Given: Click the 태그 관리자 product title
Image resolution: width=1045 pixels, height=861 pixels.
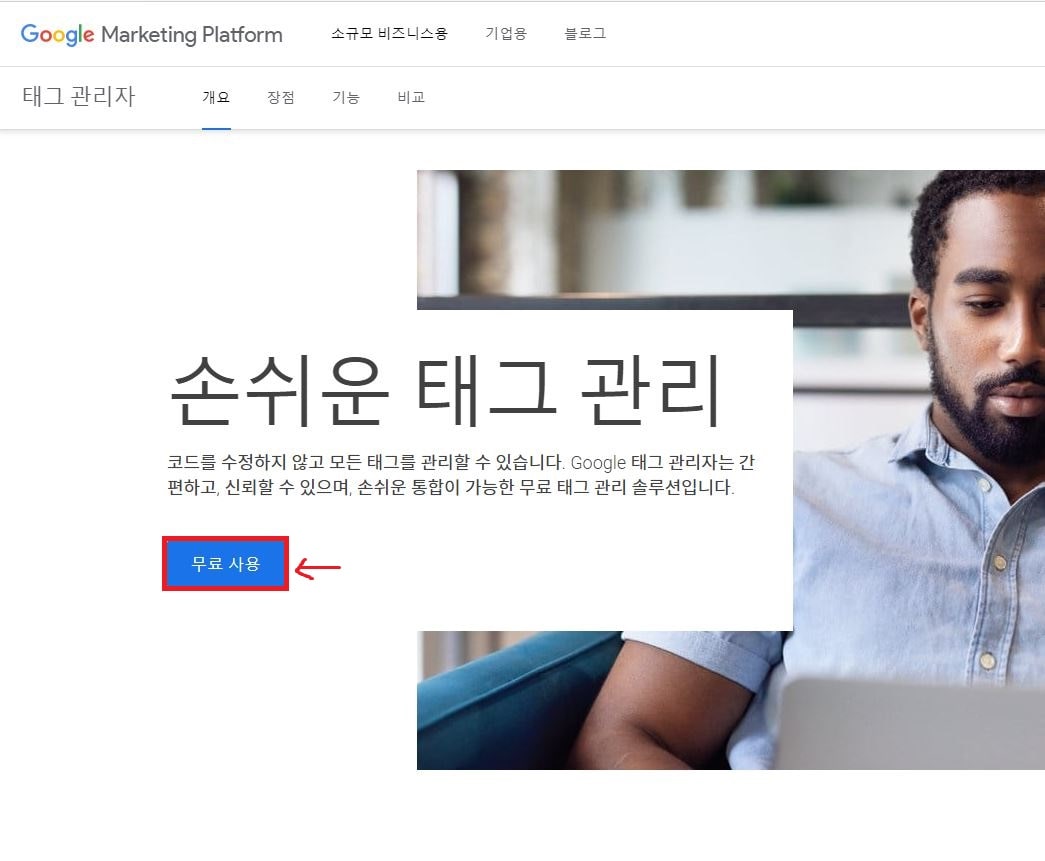Looking at the screenshot, I should point(79,96).
